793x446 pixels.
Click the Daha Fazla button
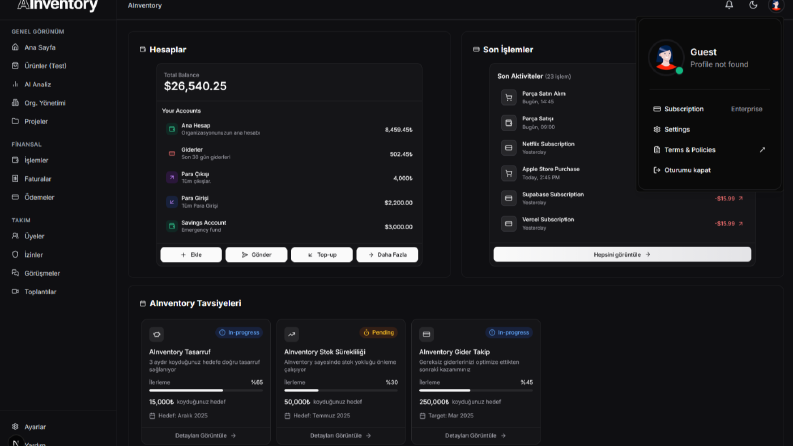(387, 255)
